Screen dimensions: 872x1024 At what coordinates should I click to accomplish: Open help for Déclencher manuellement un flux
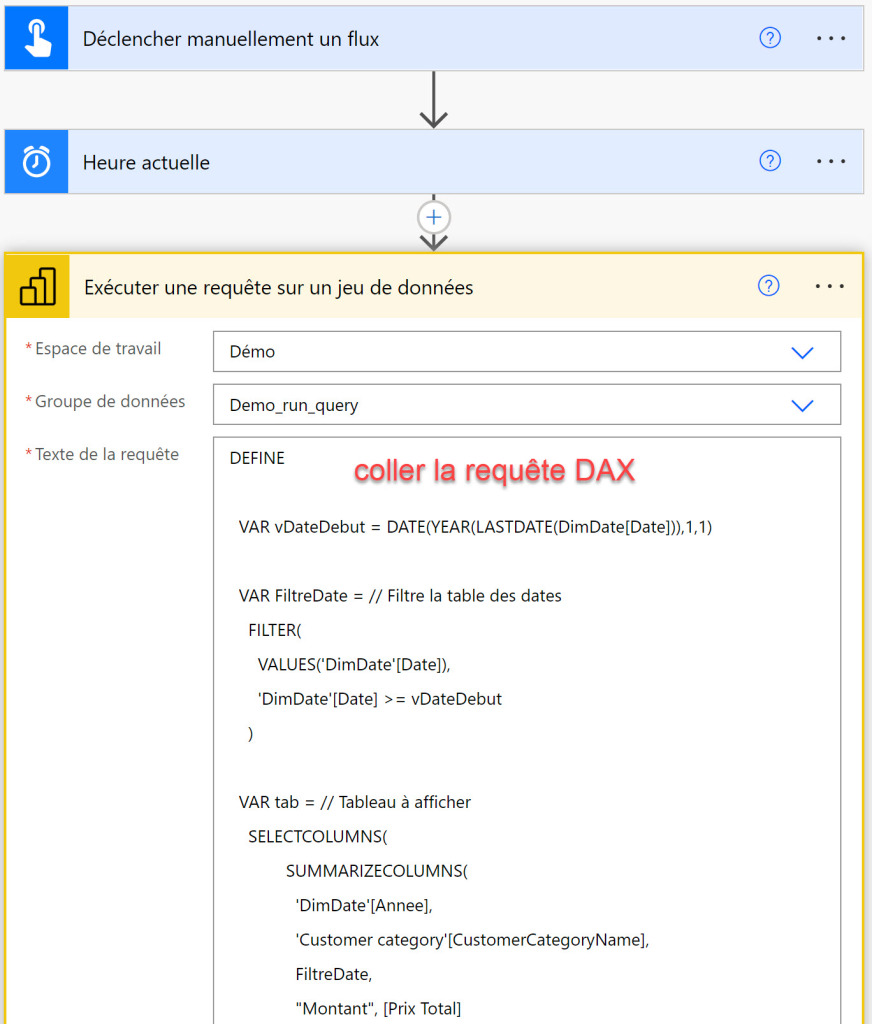pos(769,37)
